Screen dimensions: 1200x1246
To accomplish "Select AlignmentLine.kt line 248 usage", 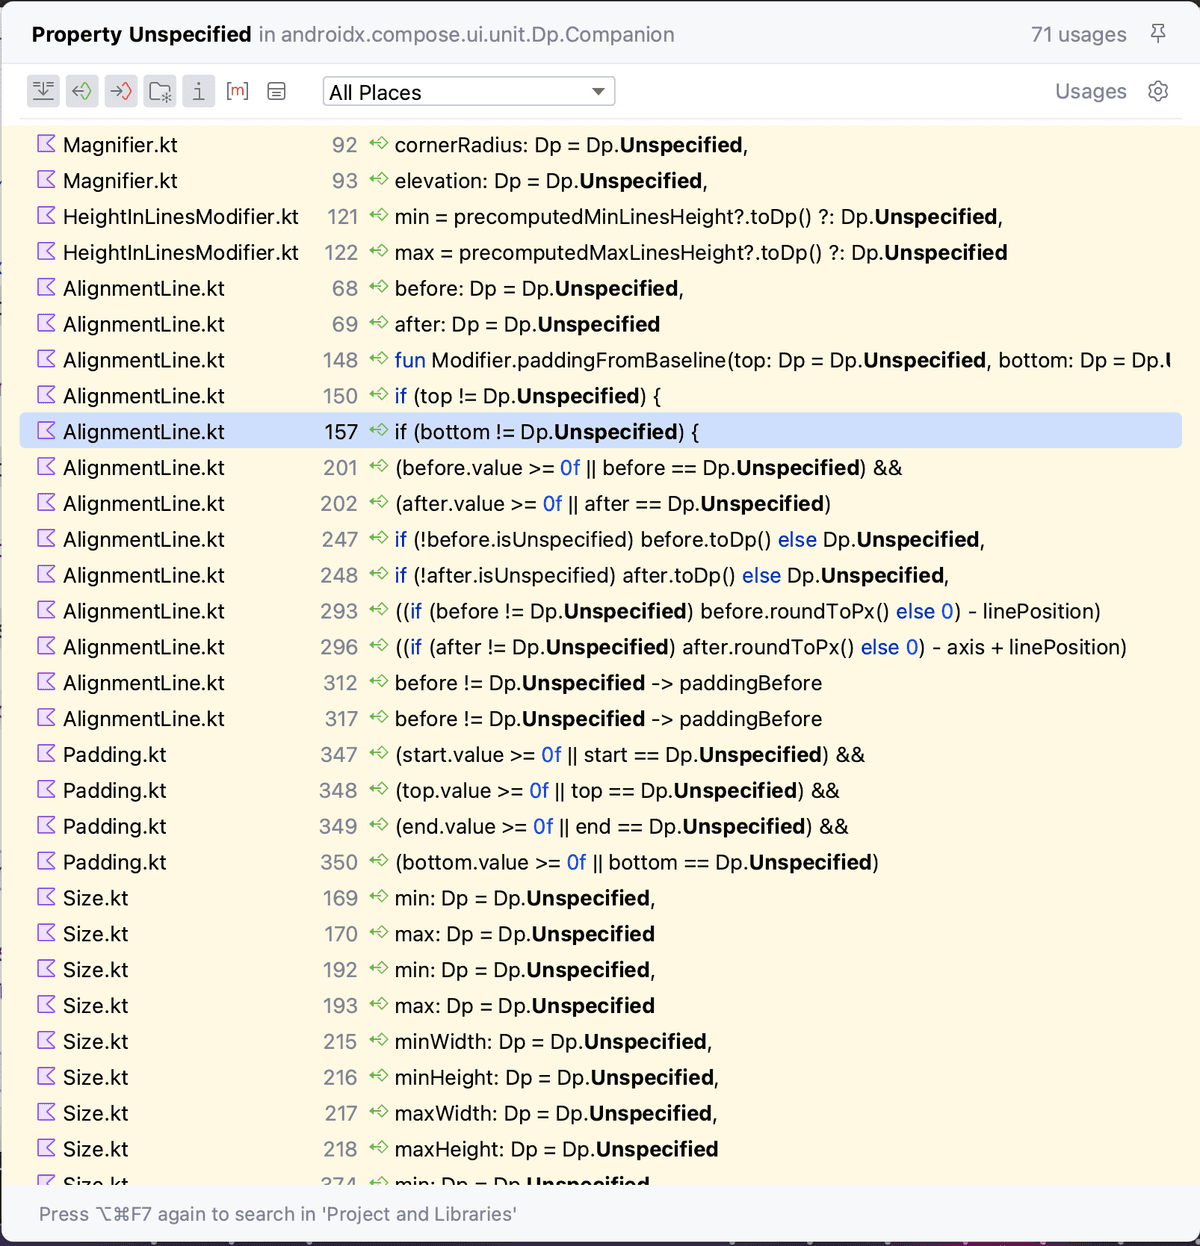I will click(600, 576).
